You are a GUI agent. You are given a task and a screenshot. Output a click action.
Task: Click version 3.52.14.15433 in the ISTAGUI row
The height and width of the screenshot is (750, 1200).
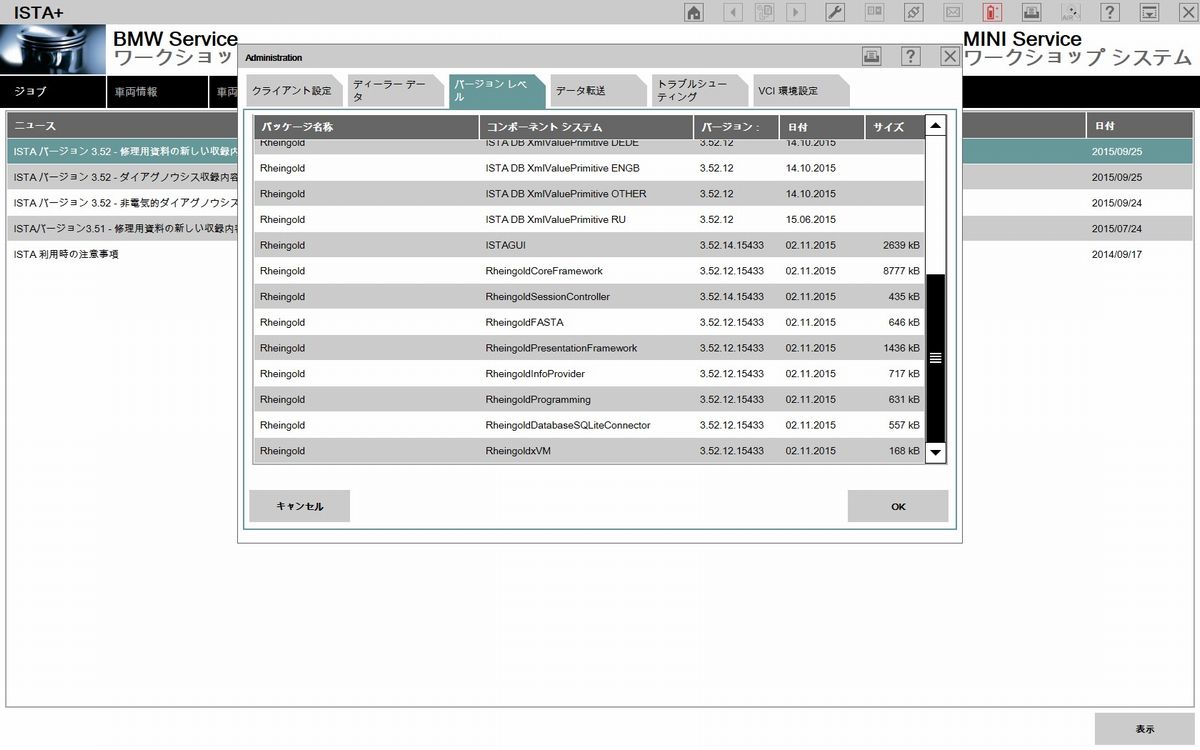pos(732,245)
